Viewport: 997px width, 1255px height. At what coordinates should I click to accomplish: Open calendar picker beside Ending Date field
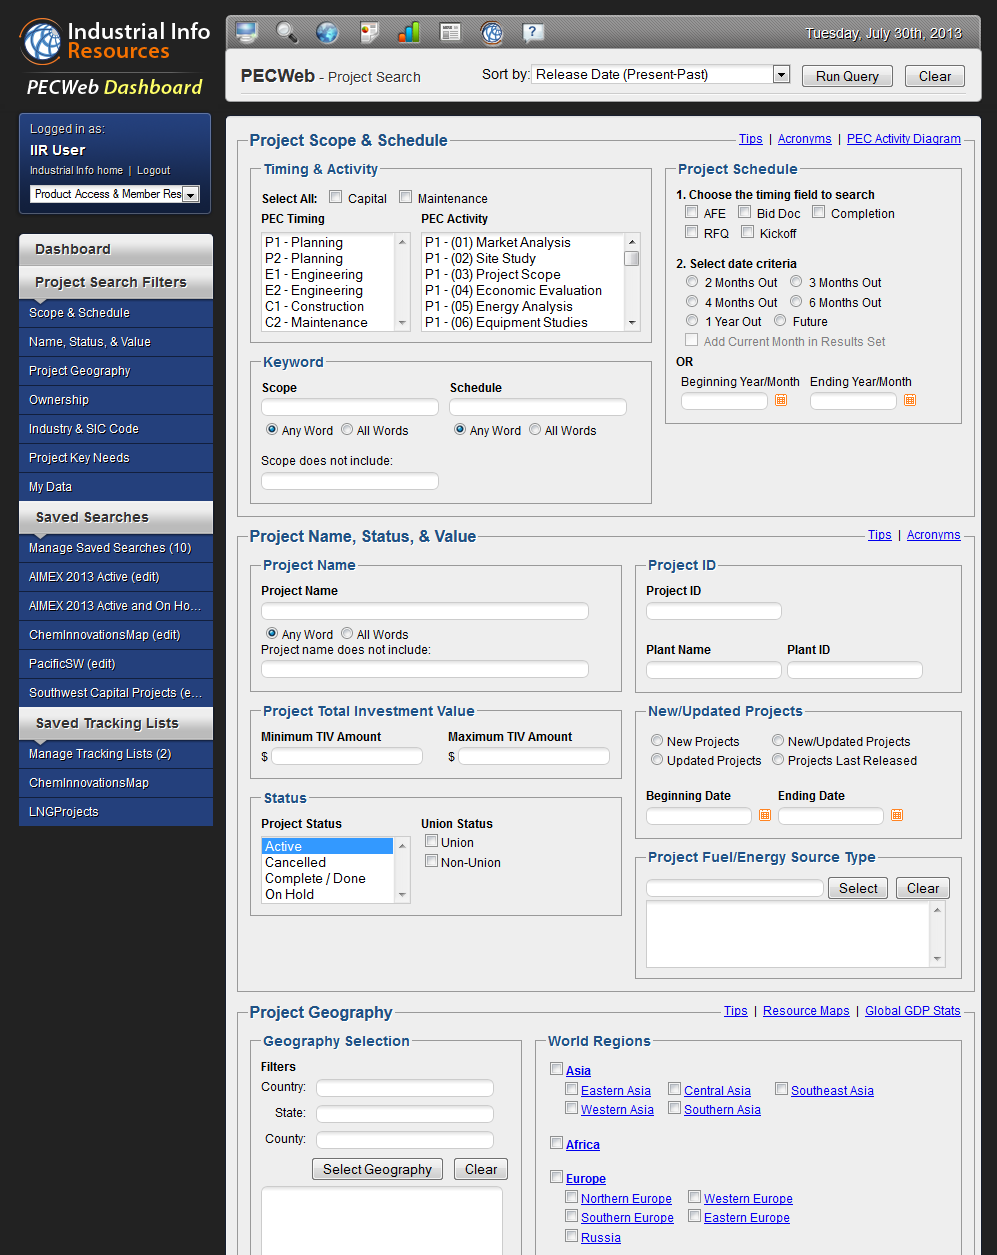[x=897, y=816]
